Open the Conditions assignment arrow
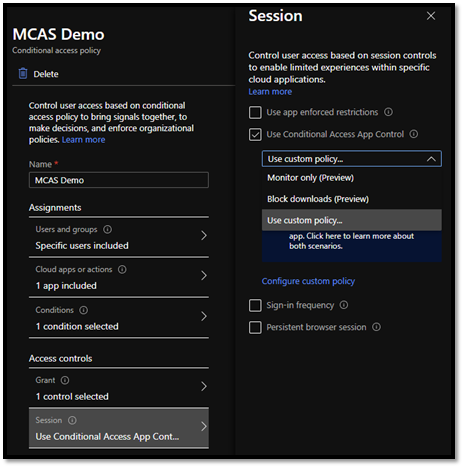Viewport: 464px width, 468px height. 204,316
